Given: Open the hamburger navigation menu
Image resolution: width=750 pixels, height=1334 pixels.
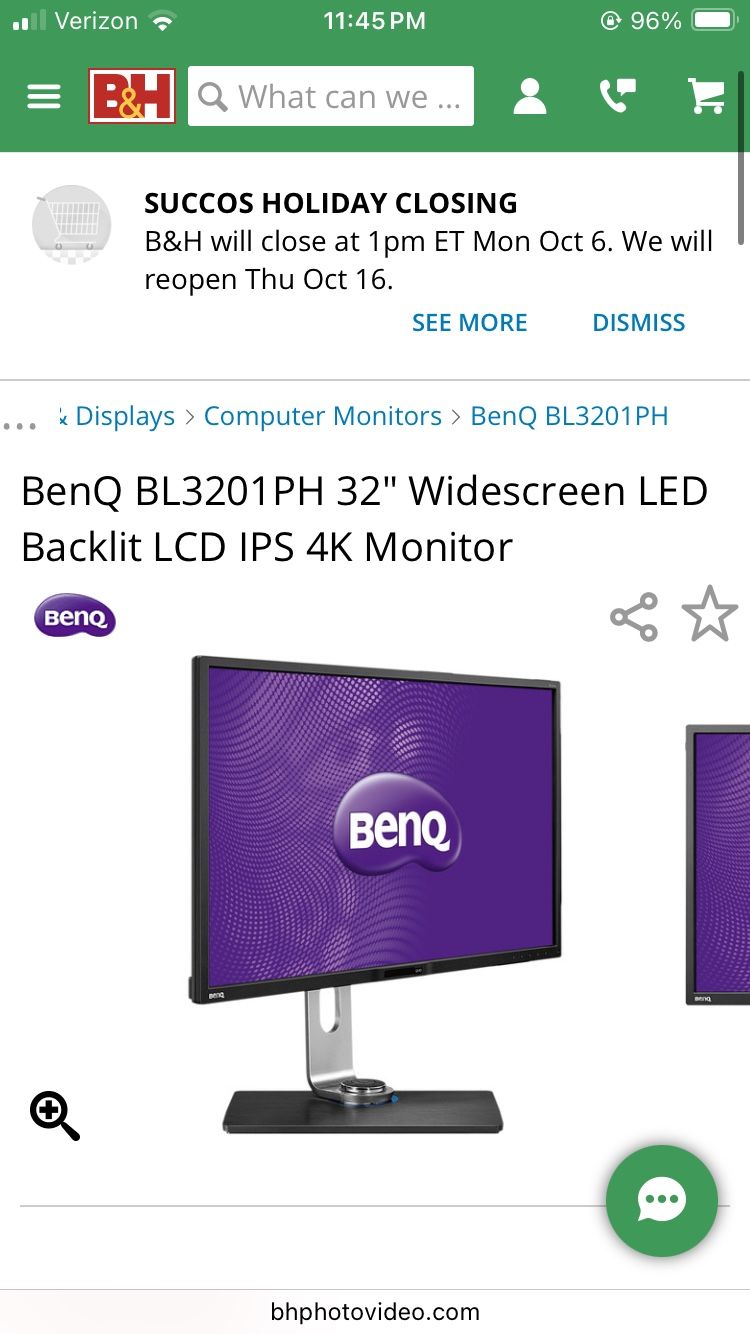Looking at the screenshot, I should [44, 97].
